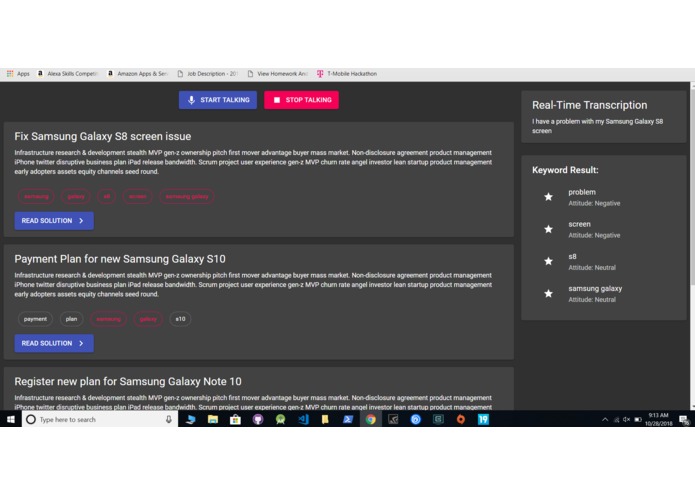Viewport: 695px width, 494px height.
Task: Switch to Google Chrome in the taskbar
Action: click(371, 419)
